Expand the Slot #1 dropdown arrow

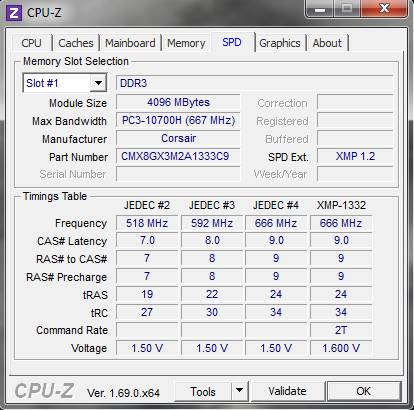point(98,83)
